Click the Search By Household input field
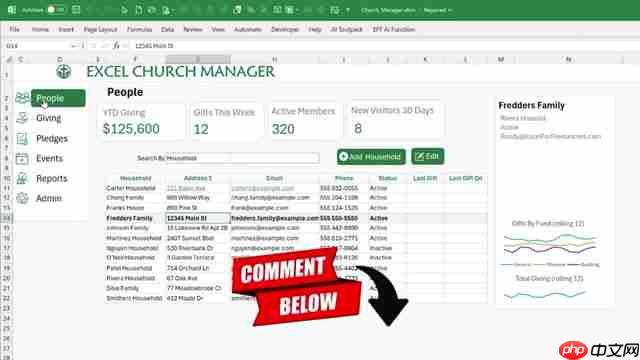 [x=228, y=158]
